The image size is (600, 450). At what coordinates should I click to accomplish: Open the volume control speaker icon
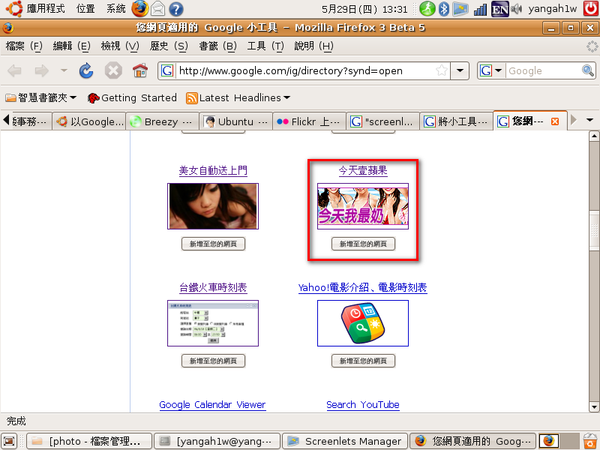click(517, 9)
